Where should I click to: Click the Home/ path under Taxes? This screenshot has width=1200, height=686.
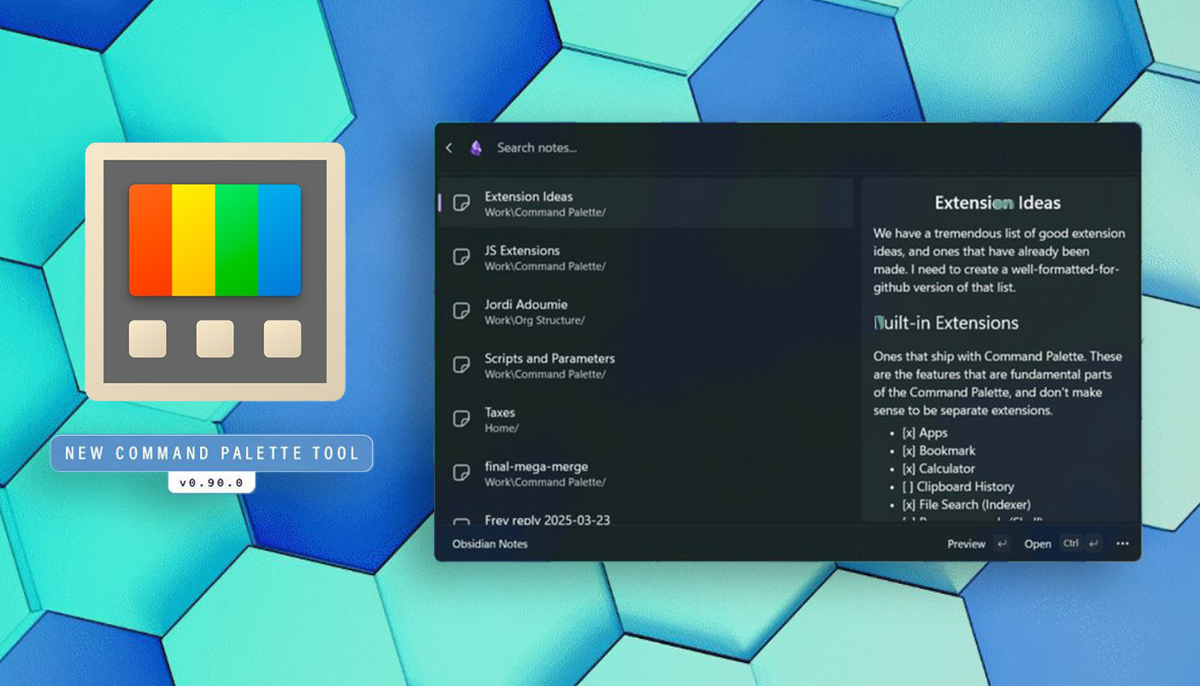click(x=502, y=428)
